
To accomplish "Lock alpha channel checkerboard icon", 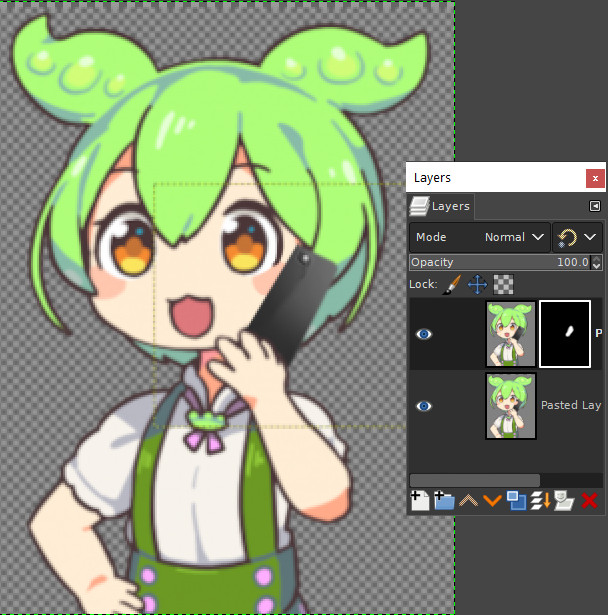I will click(x=503, y=284).
